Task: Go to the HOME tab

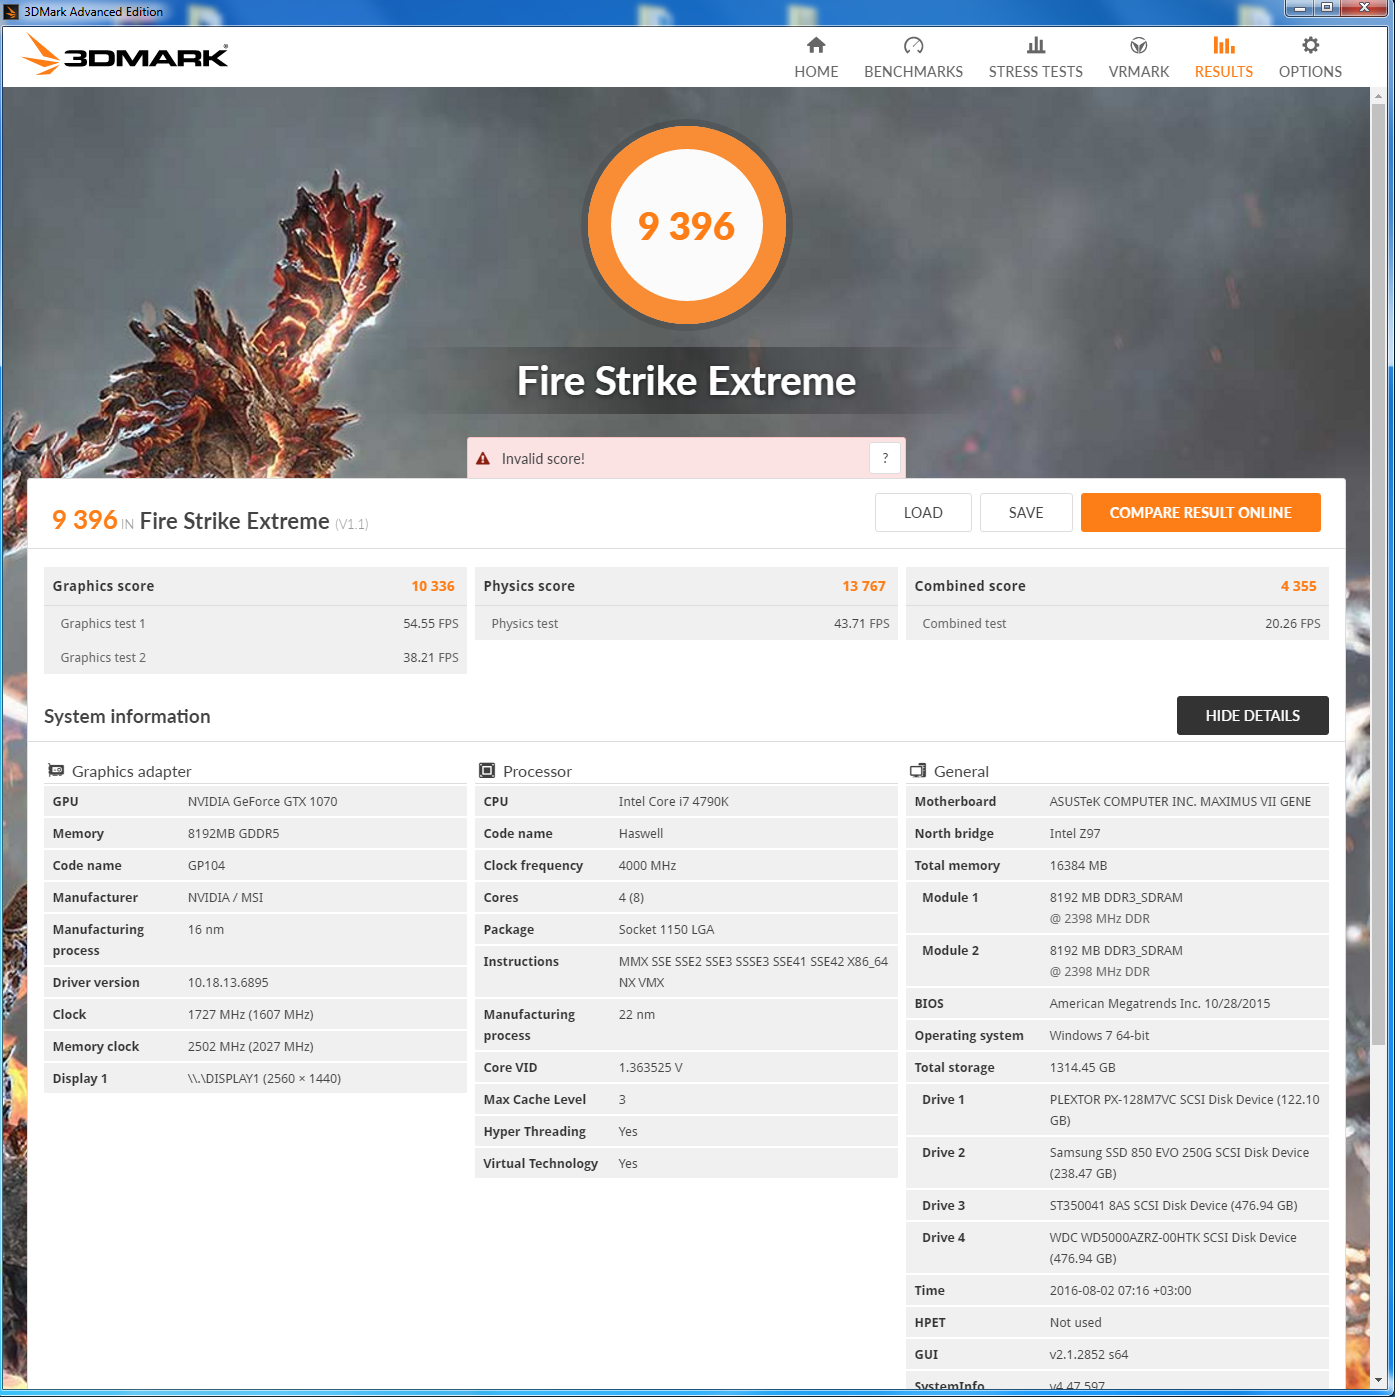Action: tap(816, 58)
